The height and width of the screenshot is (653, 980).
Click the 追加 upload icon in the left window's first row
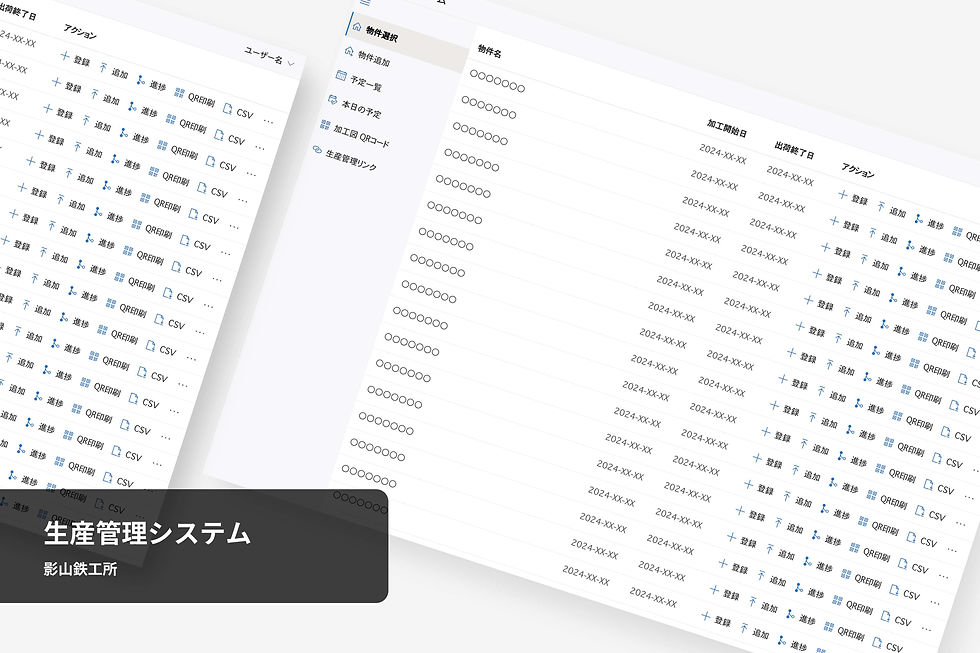[x=102, y=67]
